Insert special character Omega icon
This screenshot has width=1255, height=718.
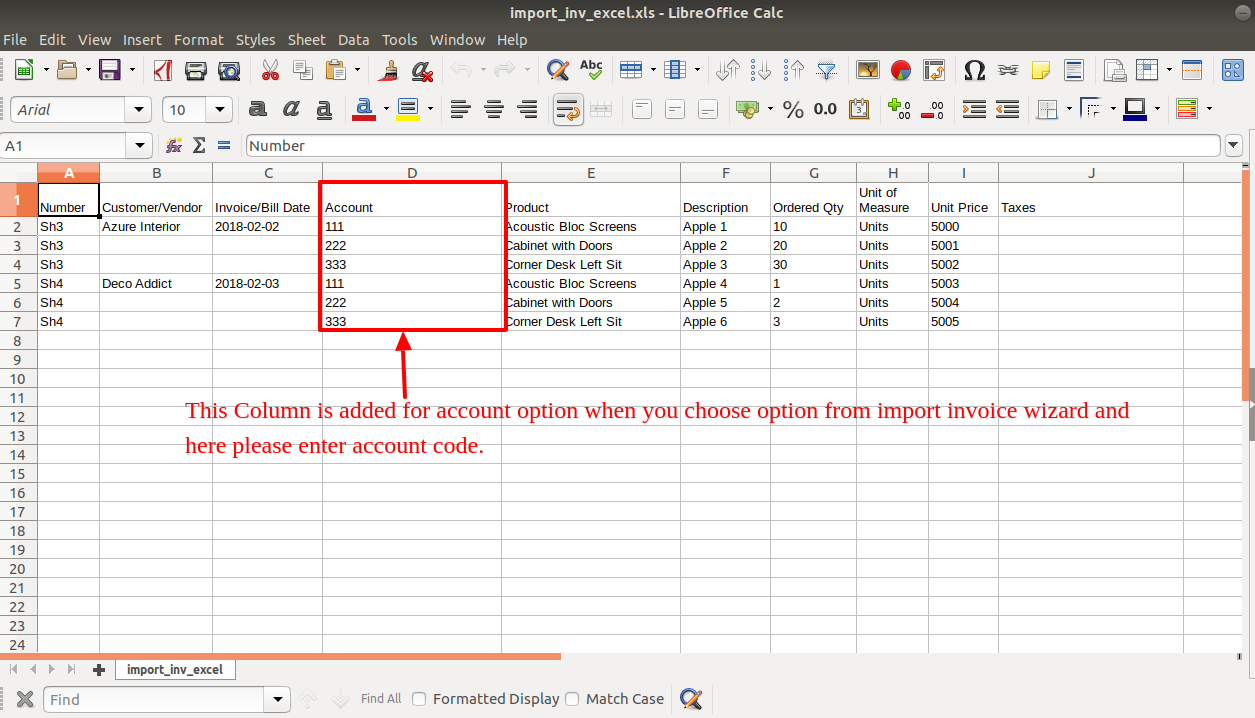pyautogui.click(x=974, y=70)
